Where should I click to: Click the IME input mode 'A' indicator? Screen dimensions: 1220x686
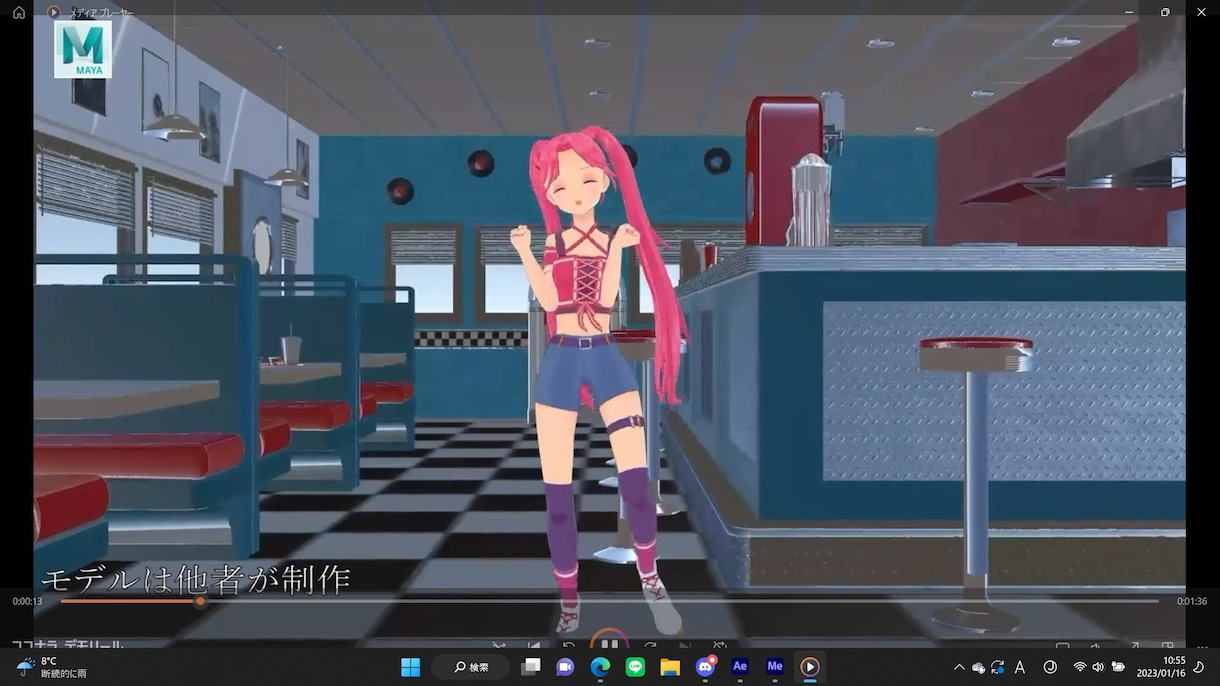point(1020,667)
